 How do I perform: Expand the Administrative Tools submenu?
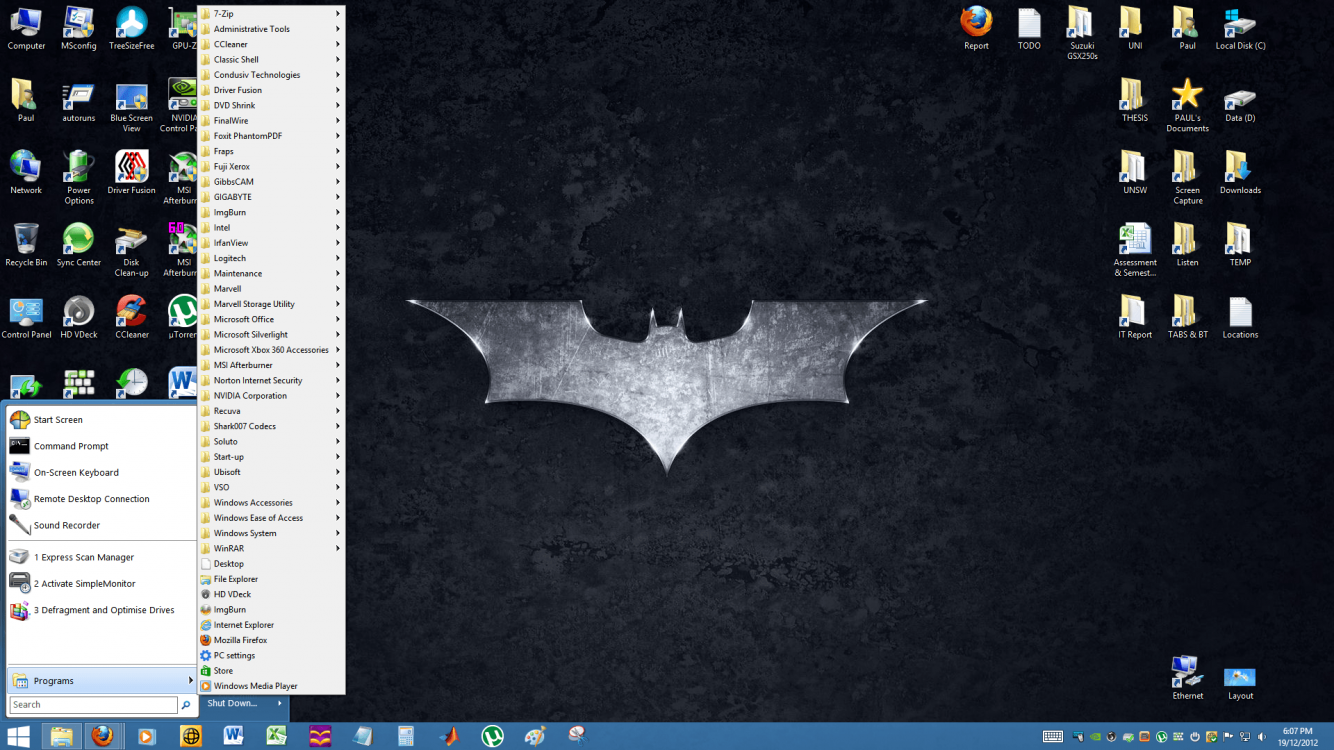pos(272,29)
